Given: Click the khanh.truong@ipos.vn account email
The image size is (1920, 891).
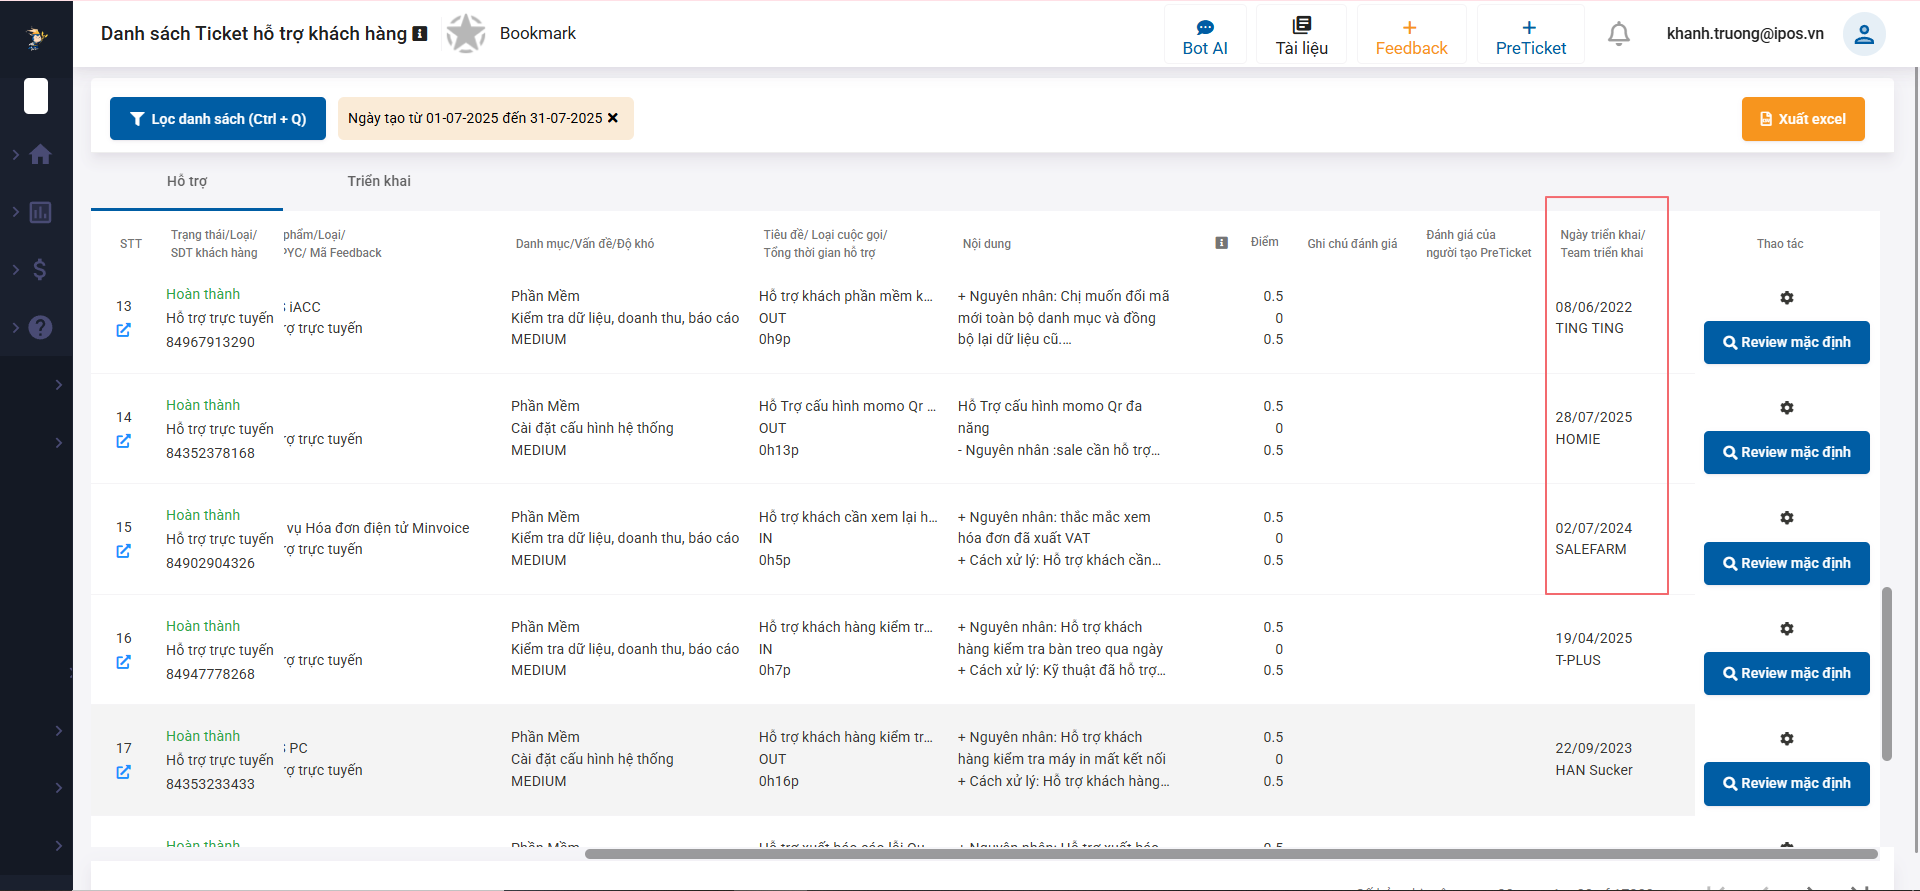Looking at the screenshot, I should 1745,34.
